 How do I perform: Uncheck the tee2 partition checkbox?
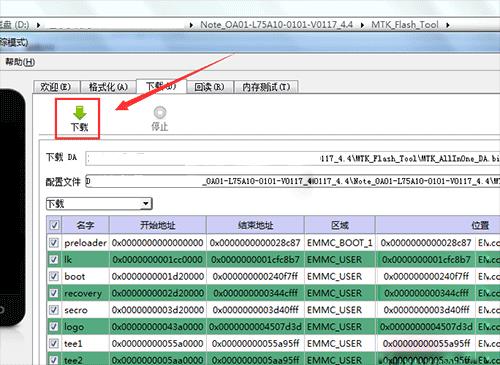pyautogui.click(x=54, y=360)
